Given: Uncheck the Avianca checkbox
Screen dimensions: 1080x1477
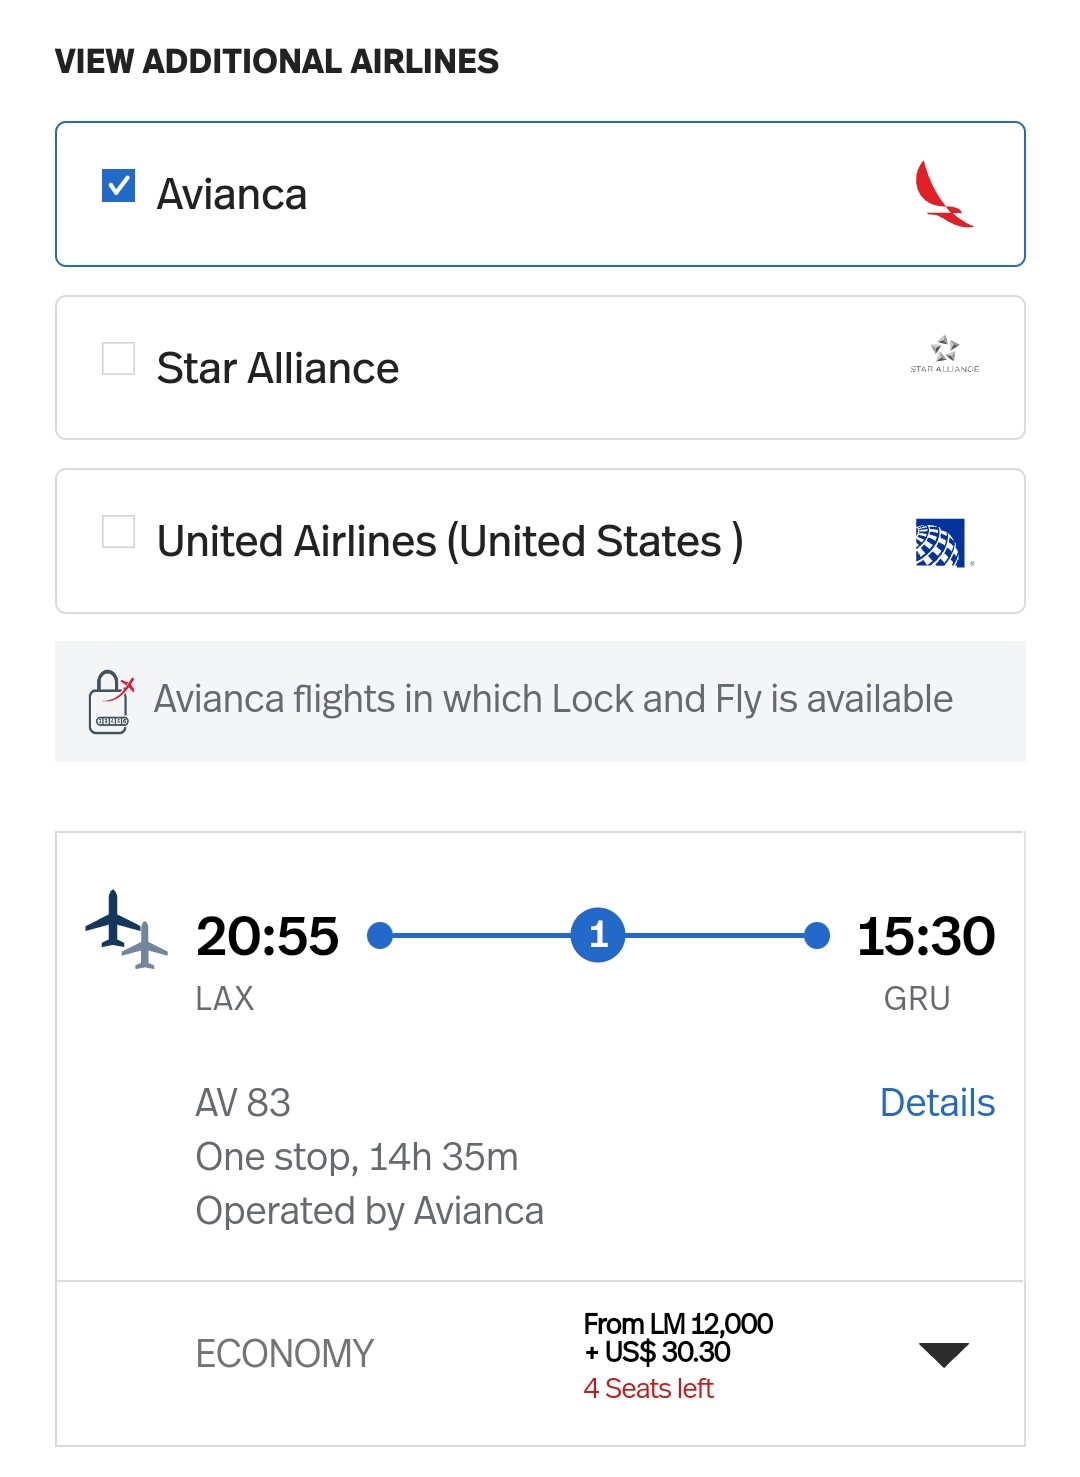Looking at the screenshot, I should tap(119, 185).
